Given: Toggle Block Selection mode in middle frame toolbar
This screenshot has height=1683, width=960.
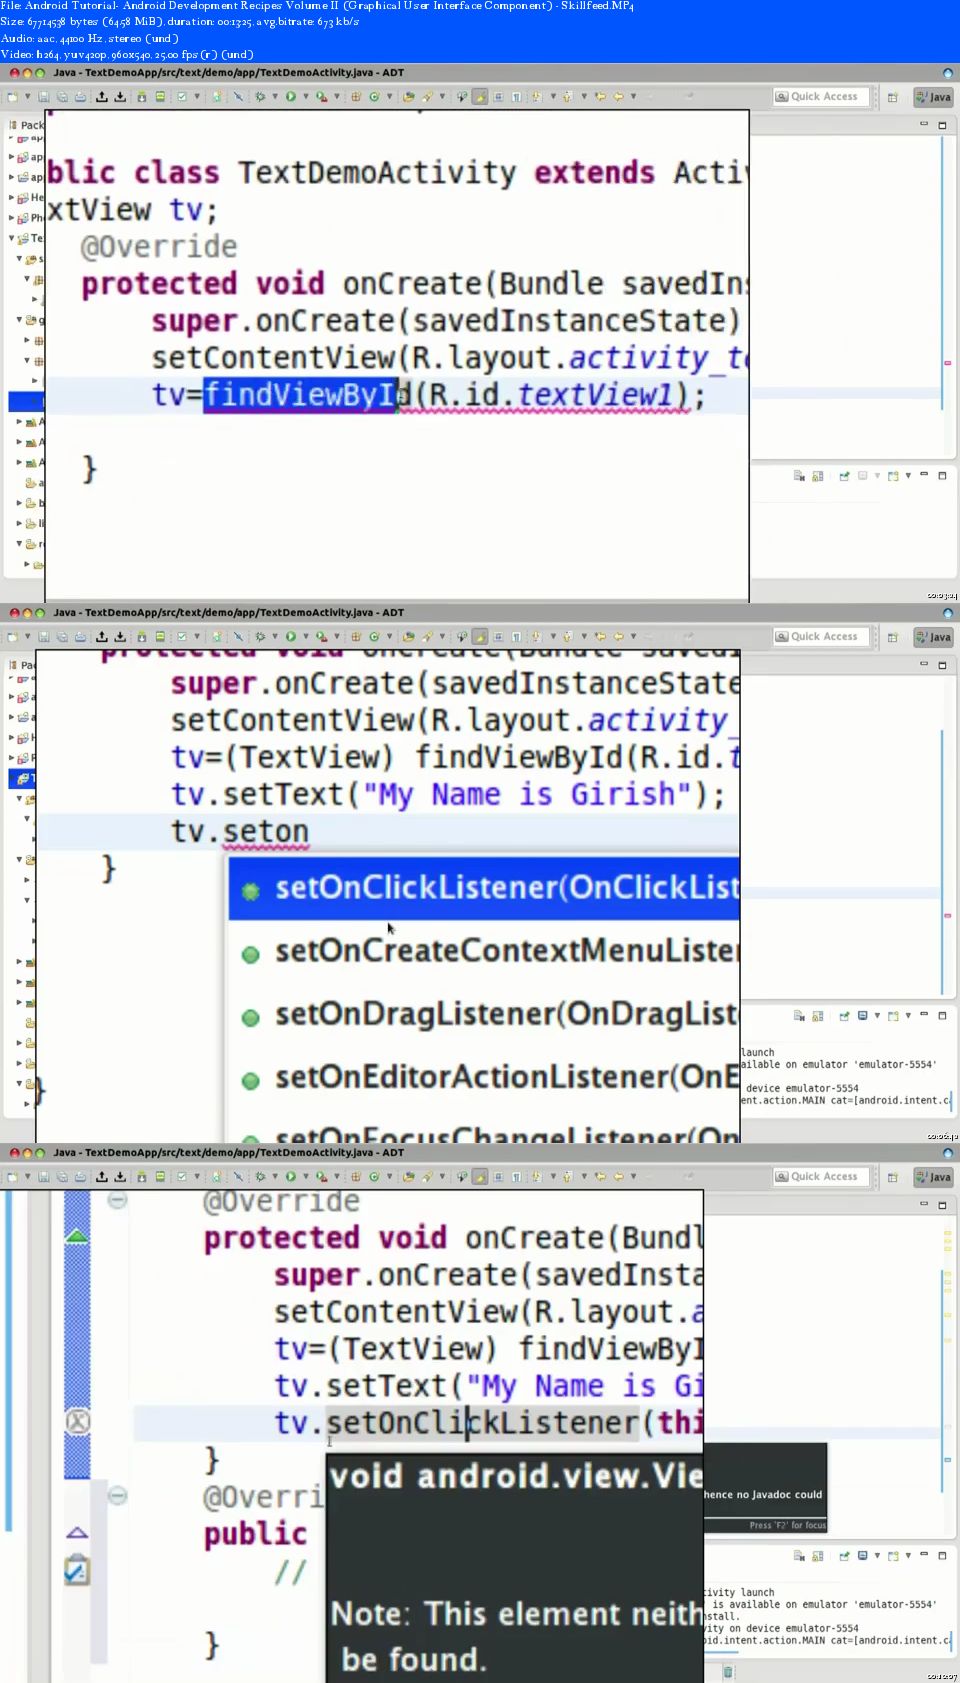Looking at the screenshot, I should click(498, 637).
